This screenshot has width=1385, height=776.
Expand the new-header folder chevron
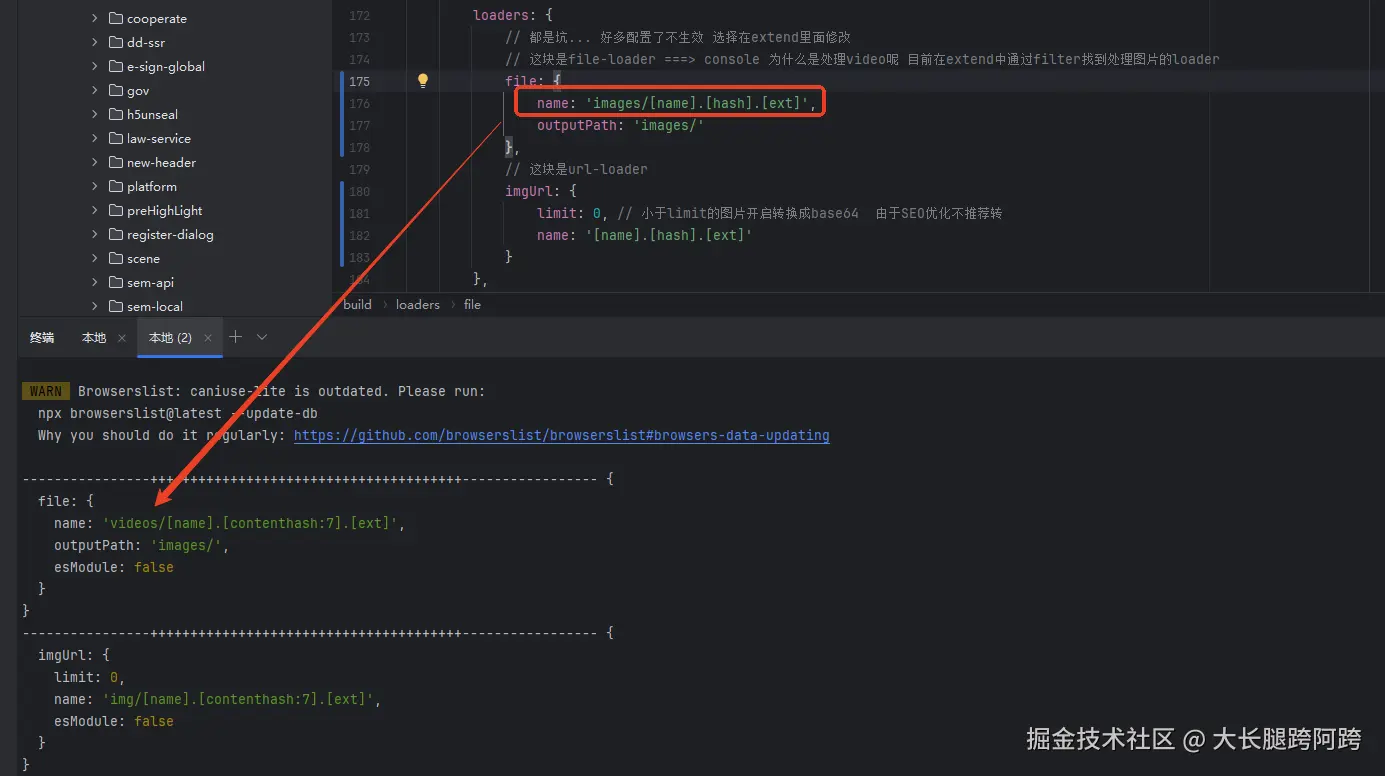click(x=95, y=162)
